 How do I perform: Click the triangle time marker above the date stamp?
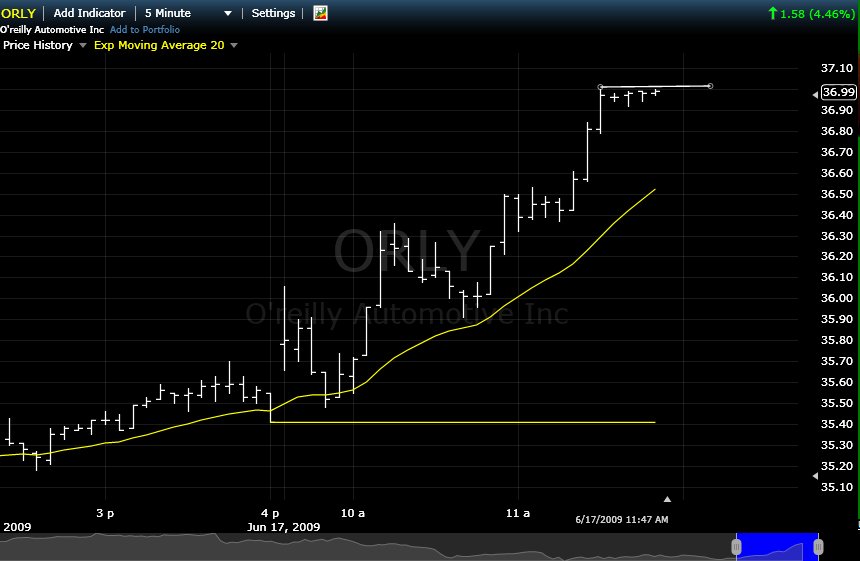point(667,499)
